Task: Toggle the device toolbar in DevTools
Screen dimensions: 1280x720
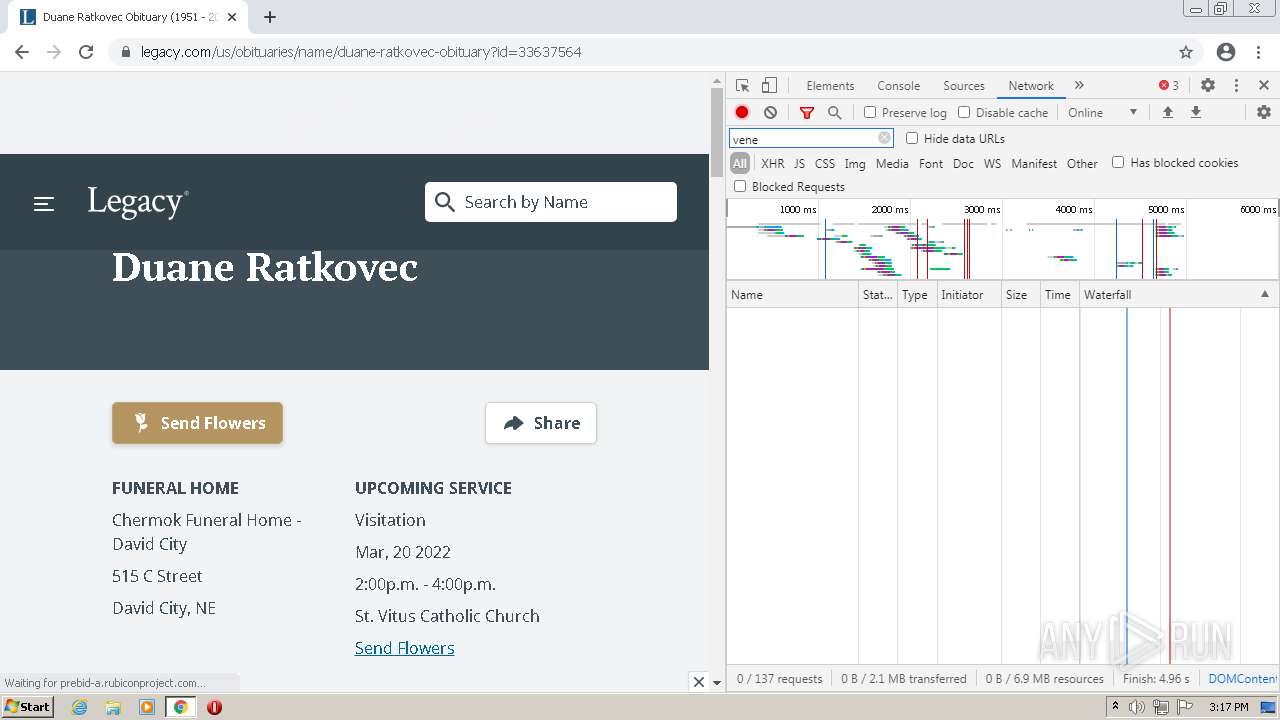Action: tap(769, 86)
